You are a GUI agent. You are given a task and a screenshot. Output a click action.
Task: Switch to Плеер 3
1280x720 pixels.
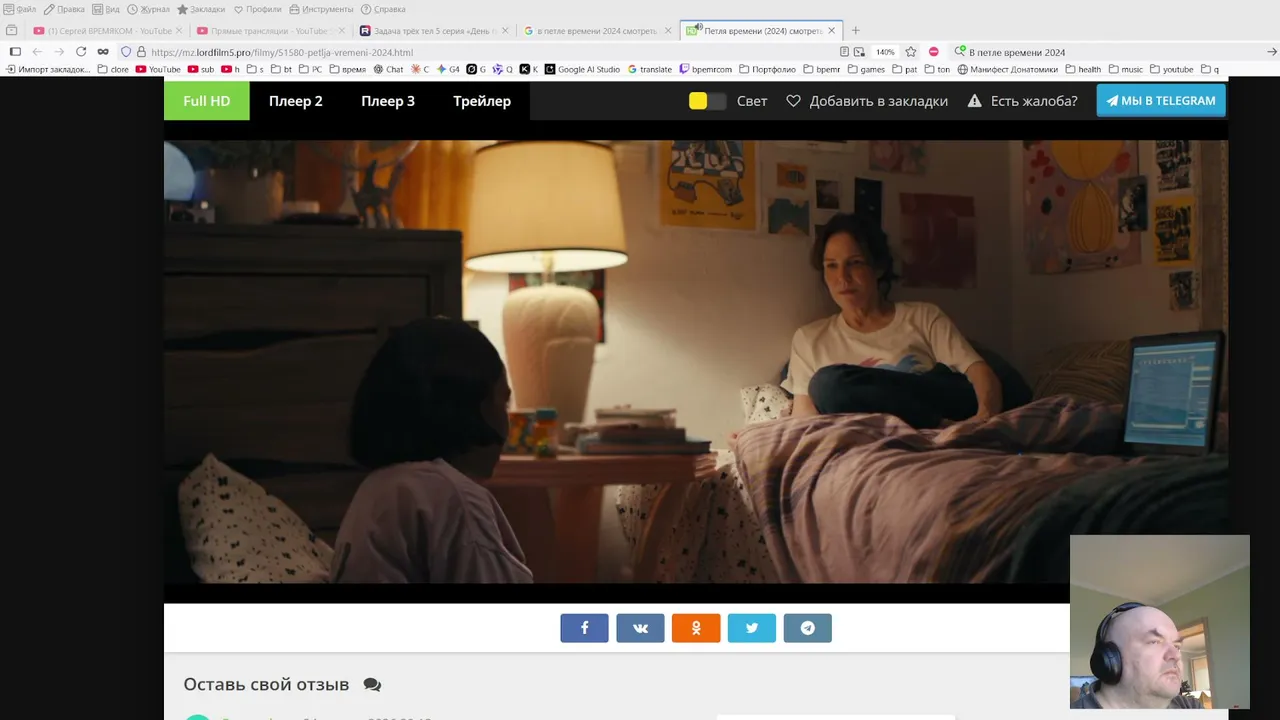click(388, 101)
